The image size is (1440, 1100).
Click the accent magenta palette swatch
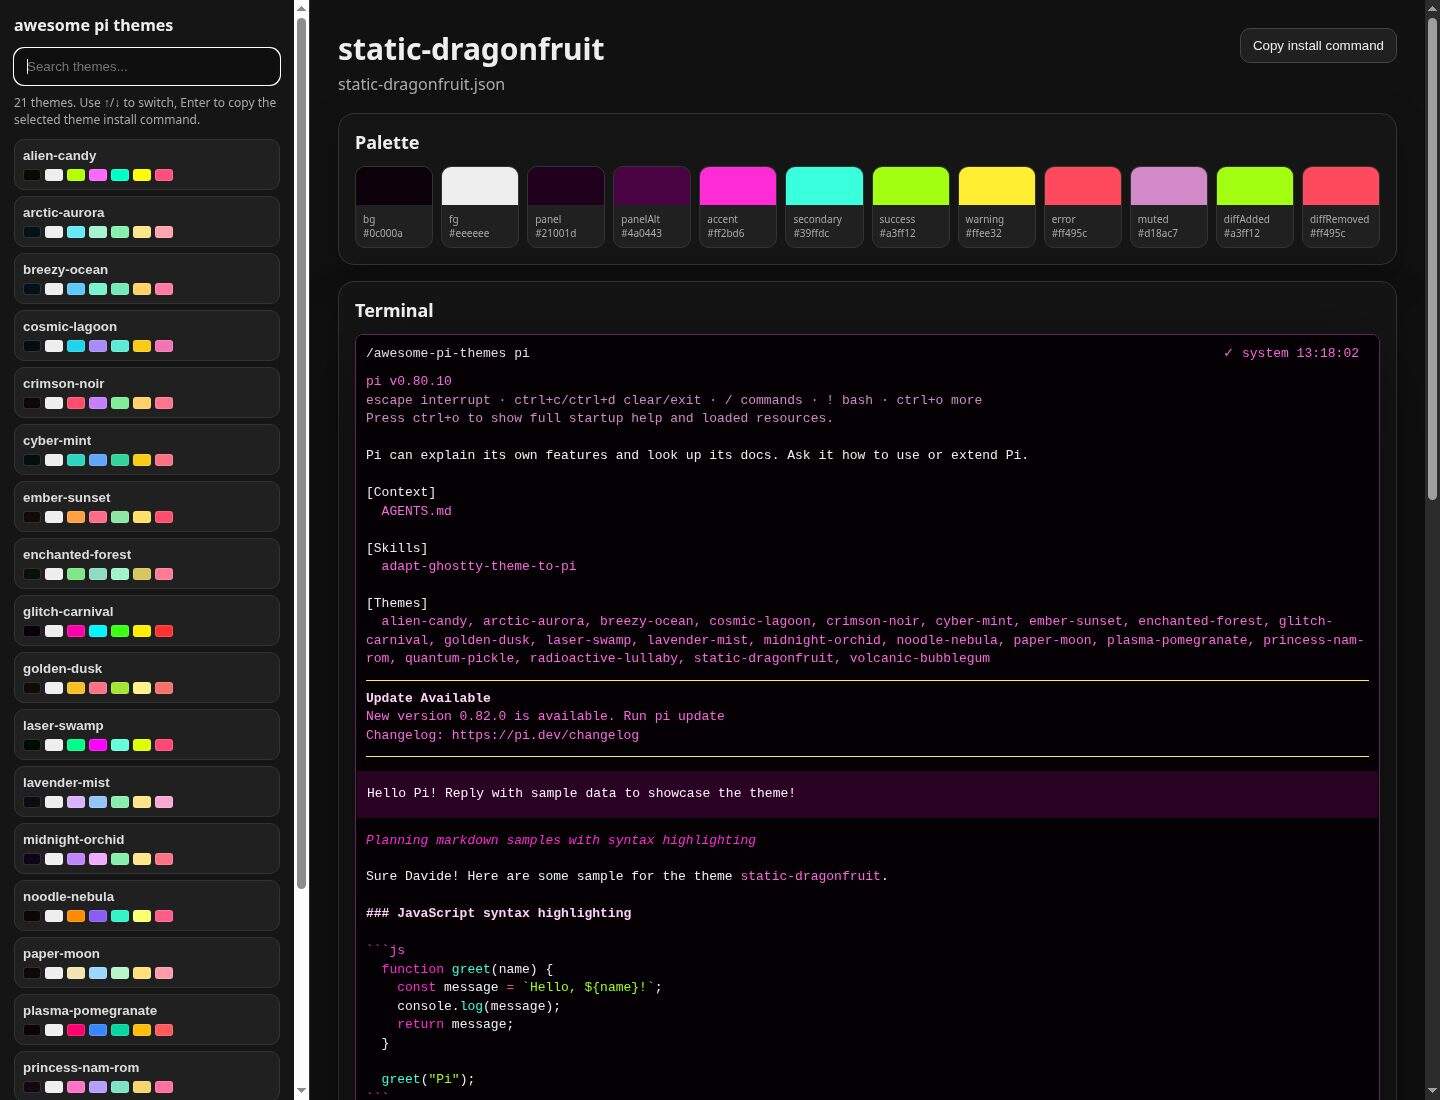pos(738,207)
